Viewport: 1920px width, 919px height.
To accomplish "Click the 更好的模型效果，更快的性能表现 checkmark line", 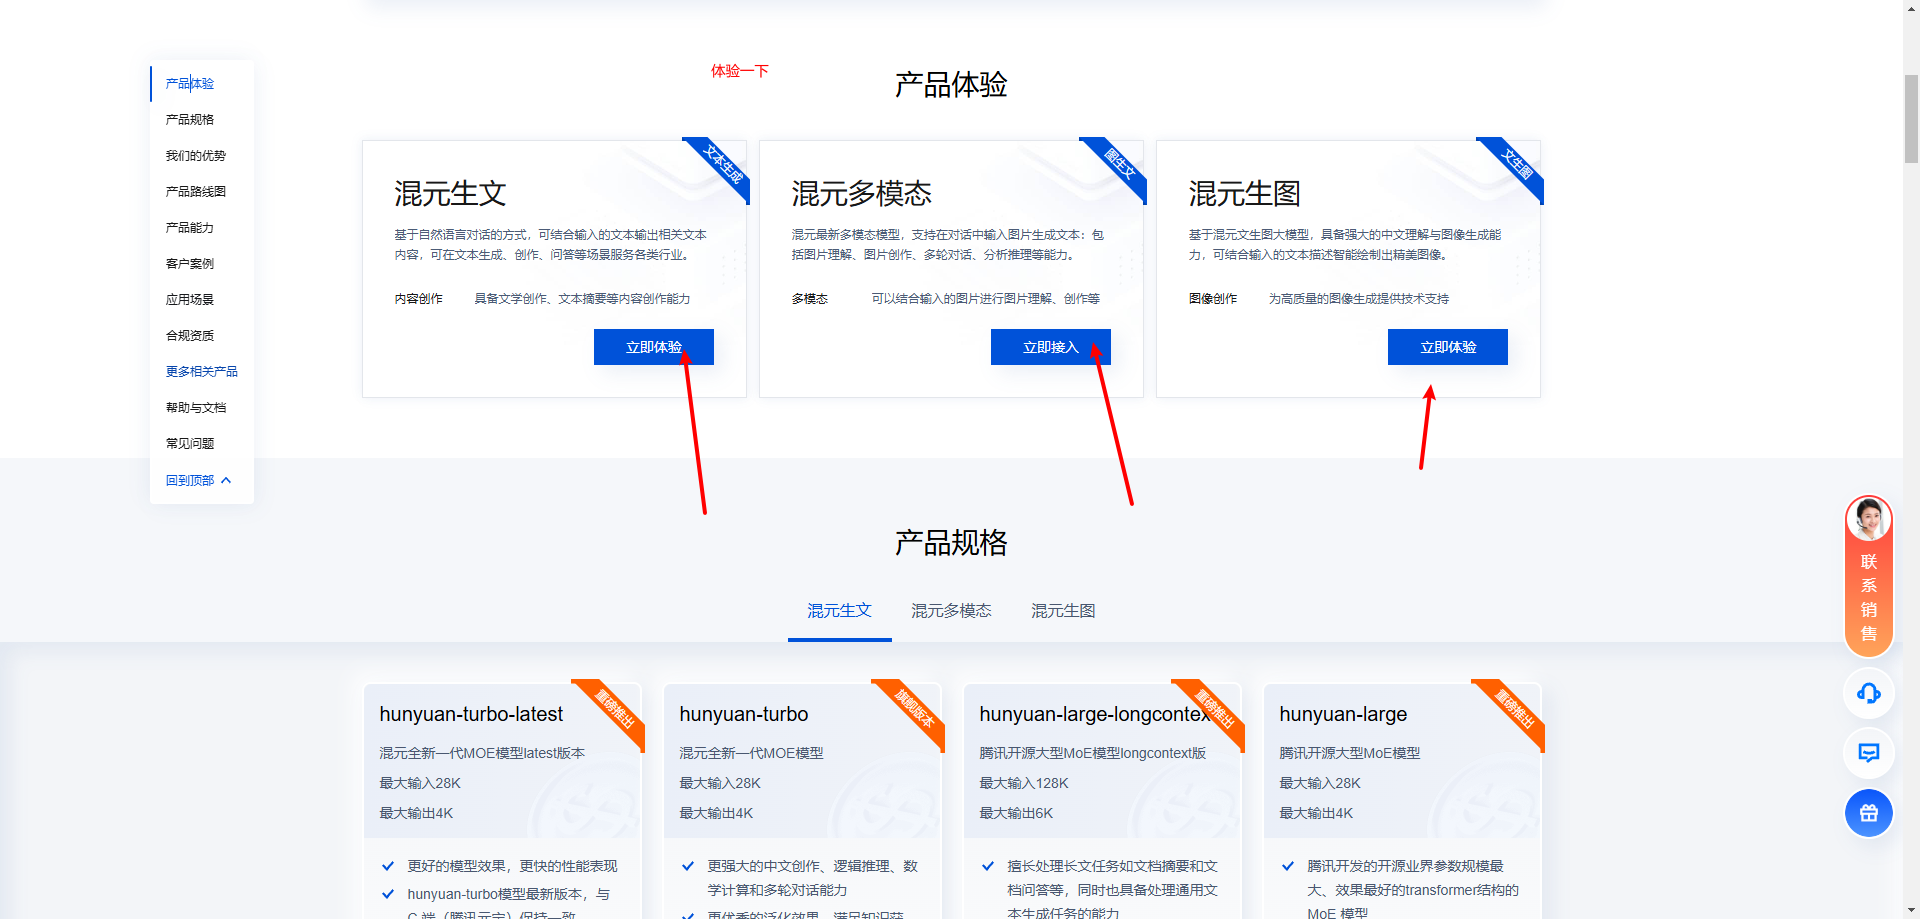I will point(500,866).
